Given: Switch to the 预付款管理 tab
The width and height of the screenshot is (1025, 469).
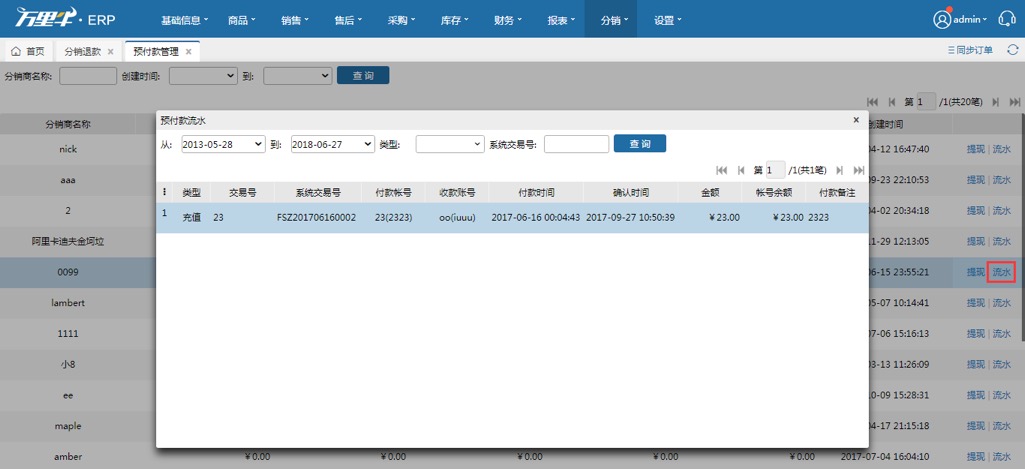Looking at the screenshot, I should (161, 51).
